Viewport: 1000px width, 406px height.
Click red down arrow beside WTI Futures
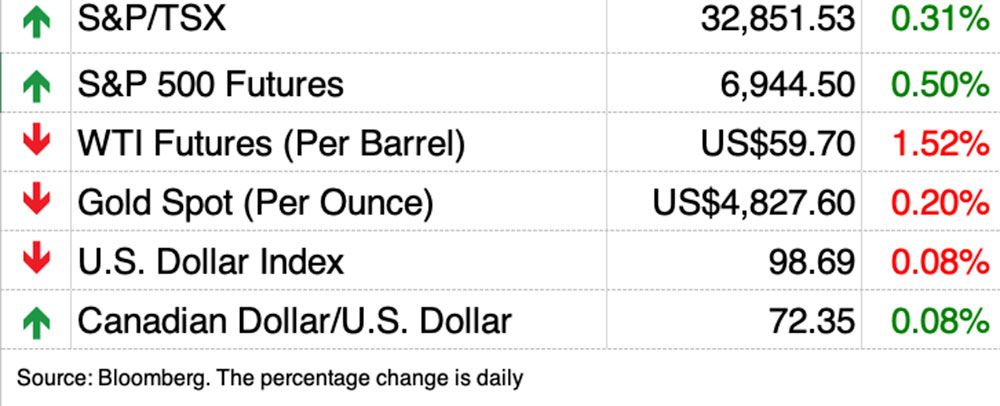(36, 144)
